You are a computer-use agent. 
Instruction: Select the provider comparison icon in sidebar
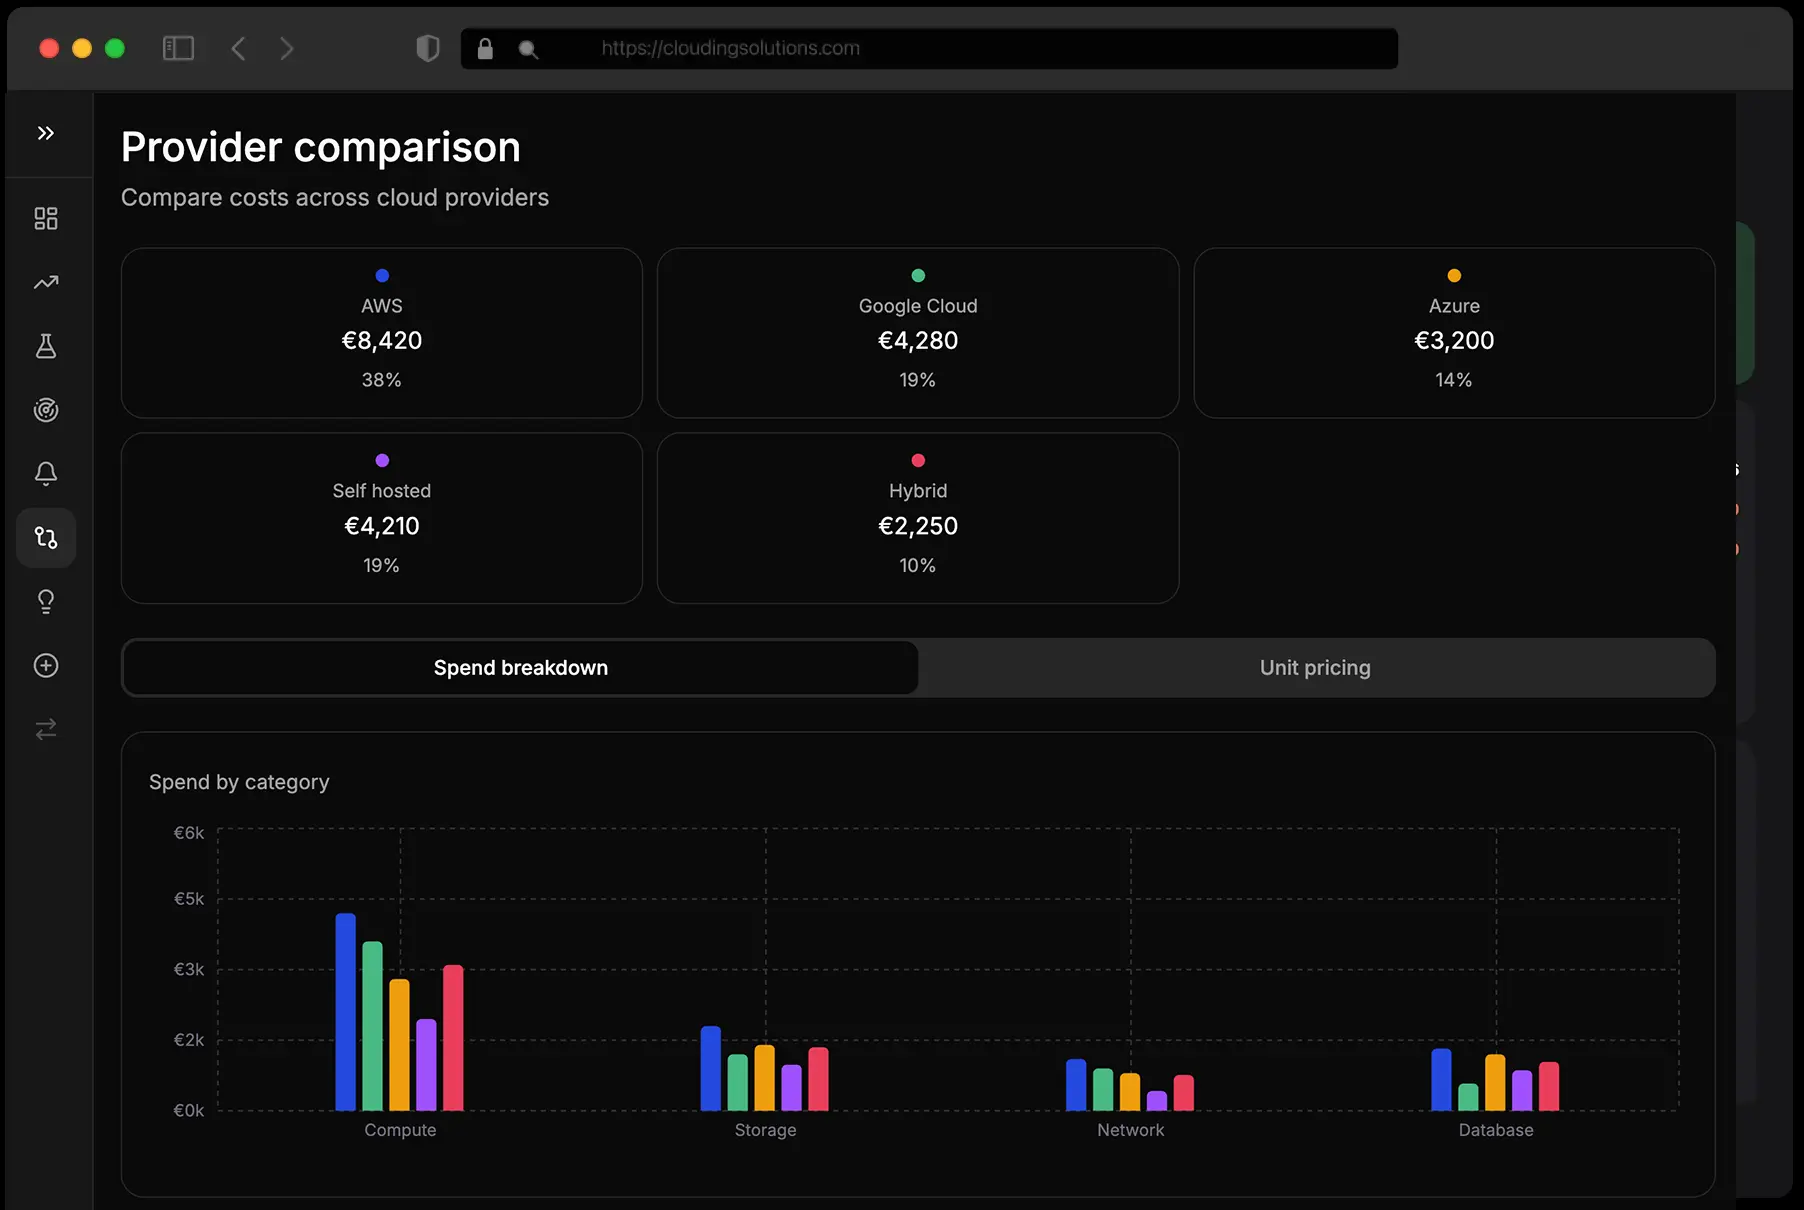tap(46, 537)
